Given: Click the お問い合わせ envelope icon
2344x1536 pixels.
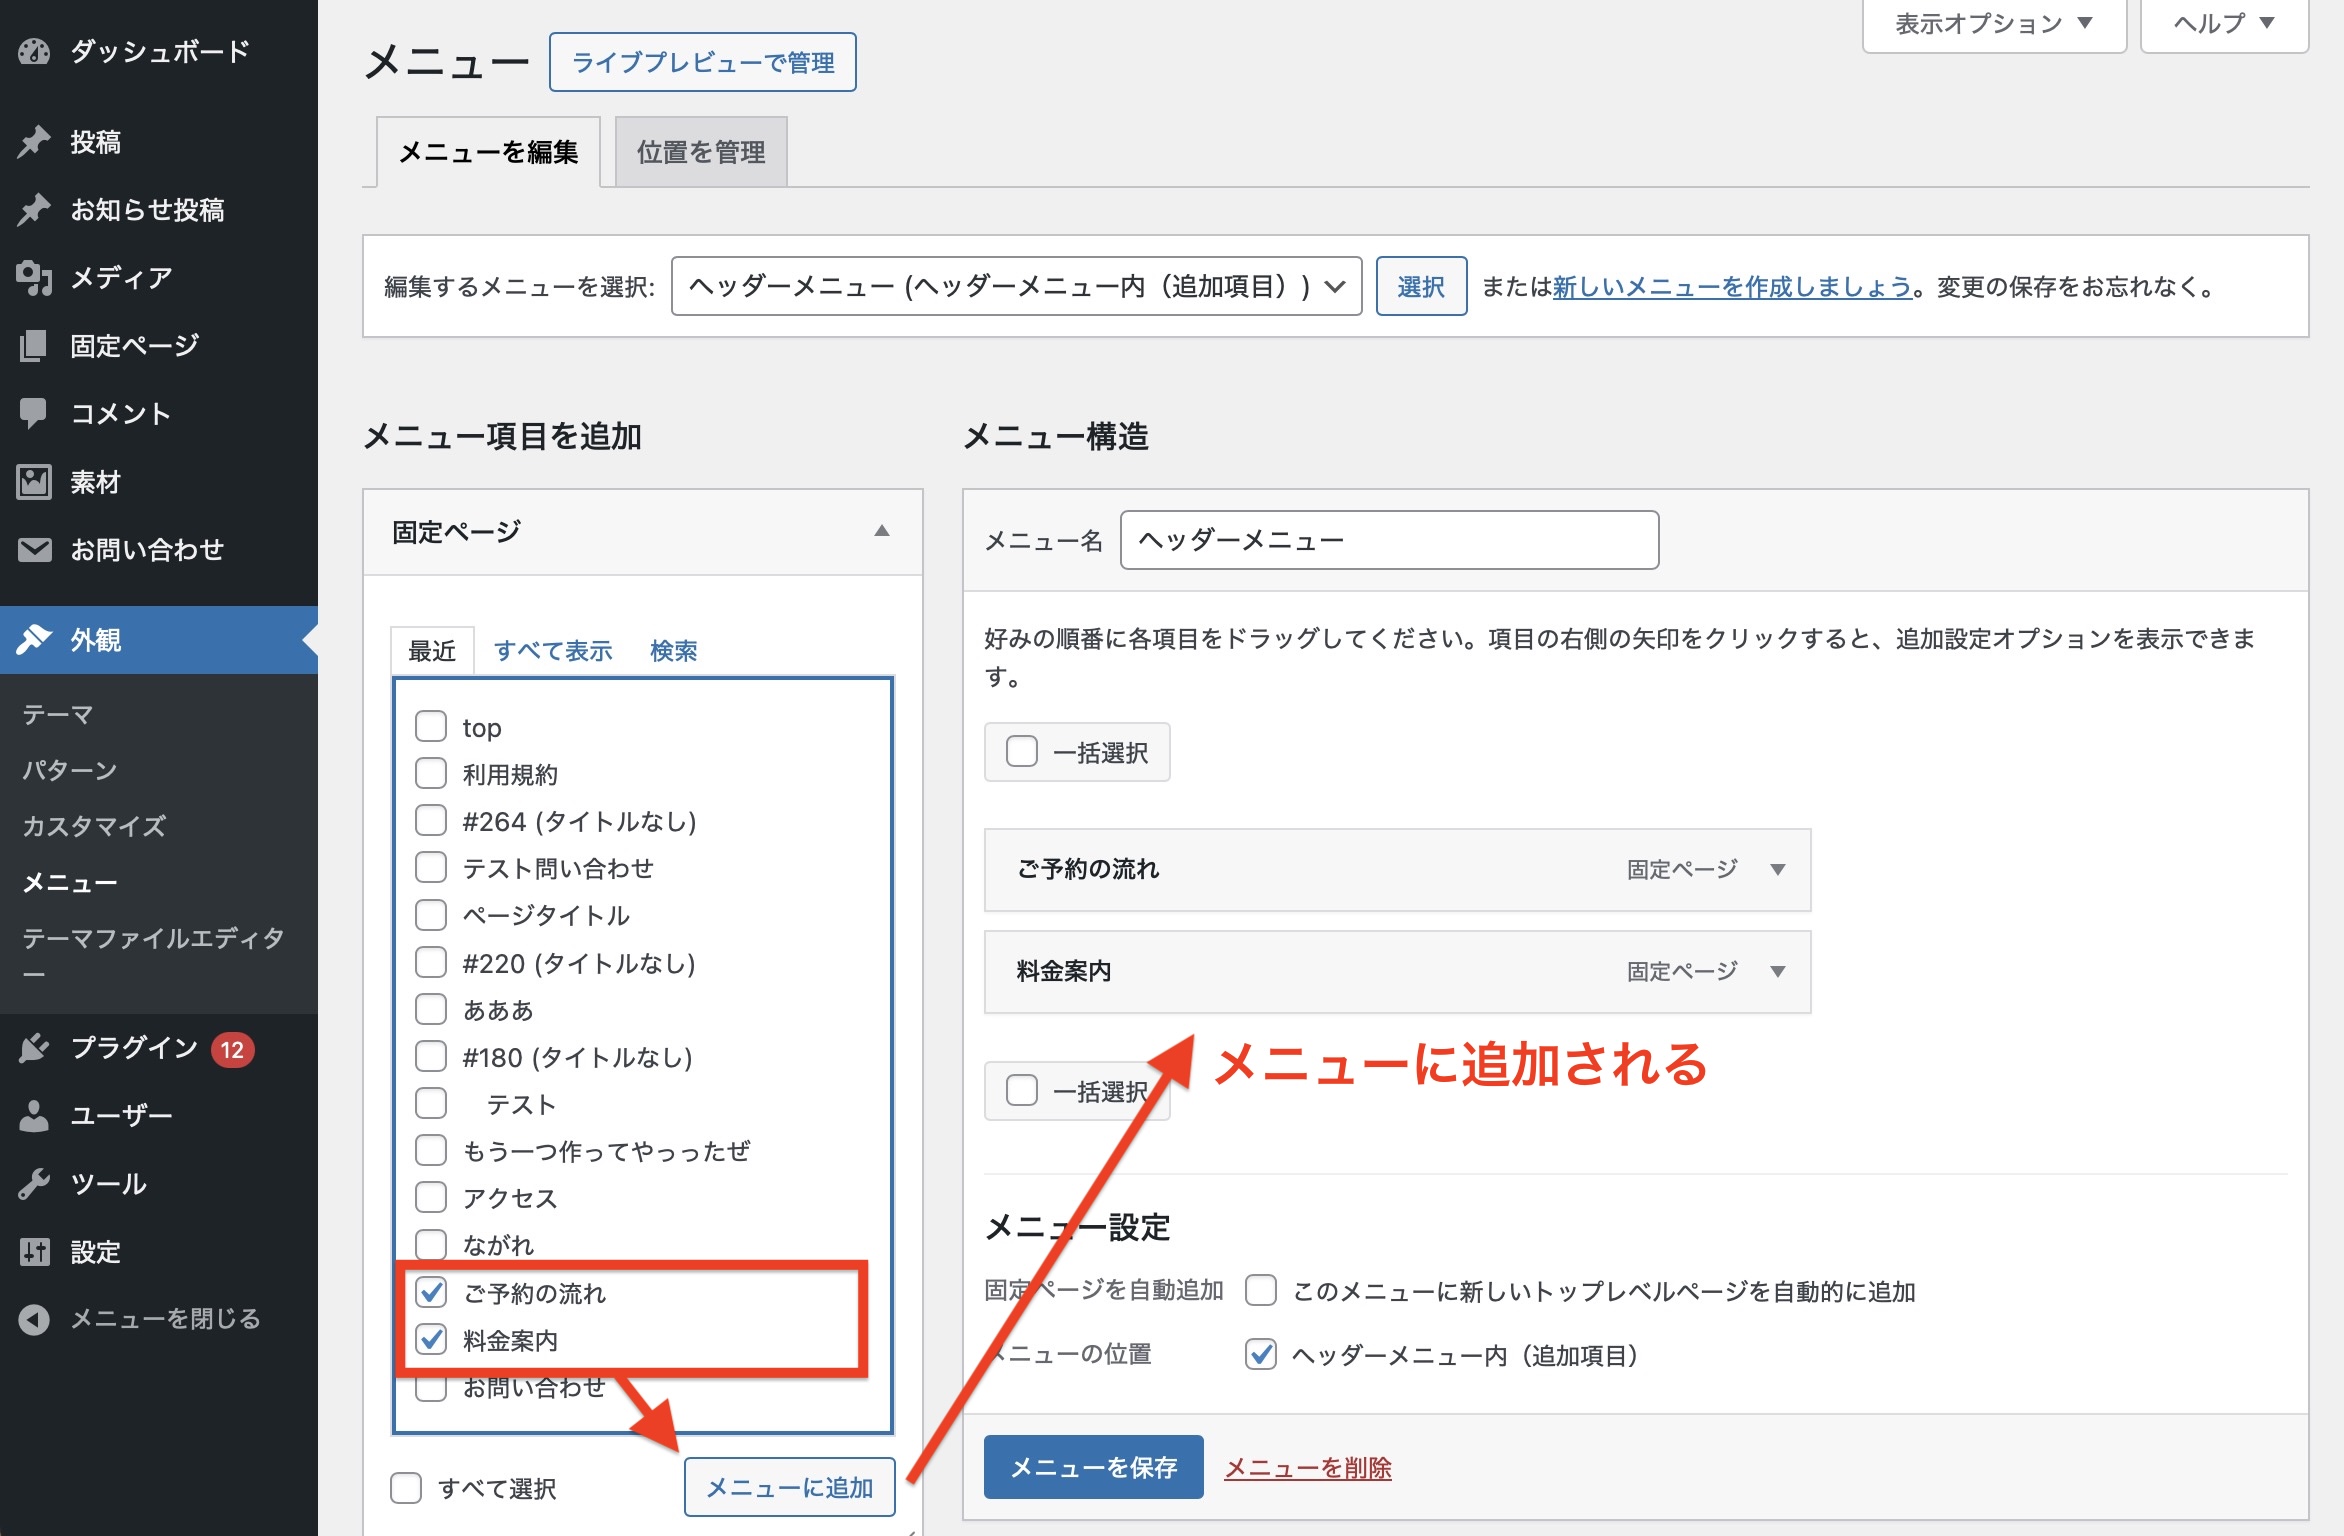Looking at the screenshot, I should (34, 549).
